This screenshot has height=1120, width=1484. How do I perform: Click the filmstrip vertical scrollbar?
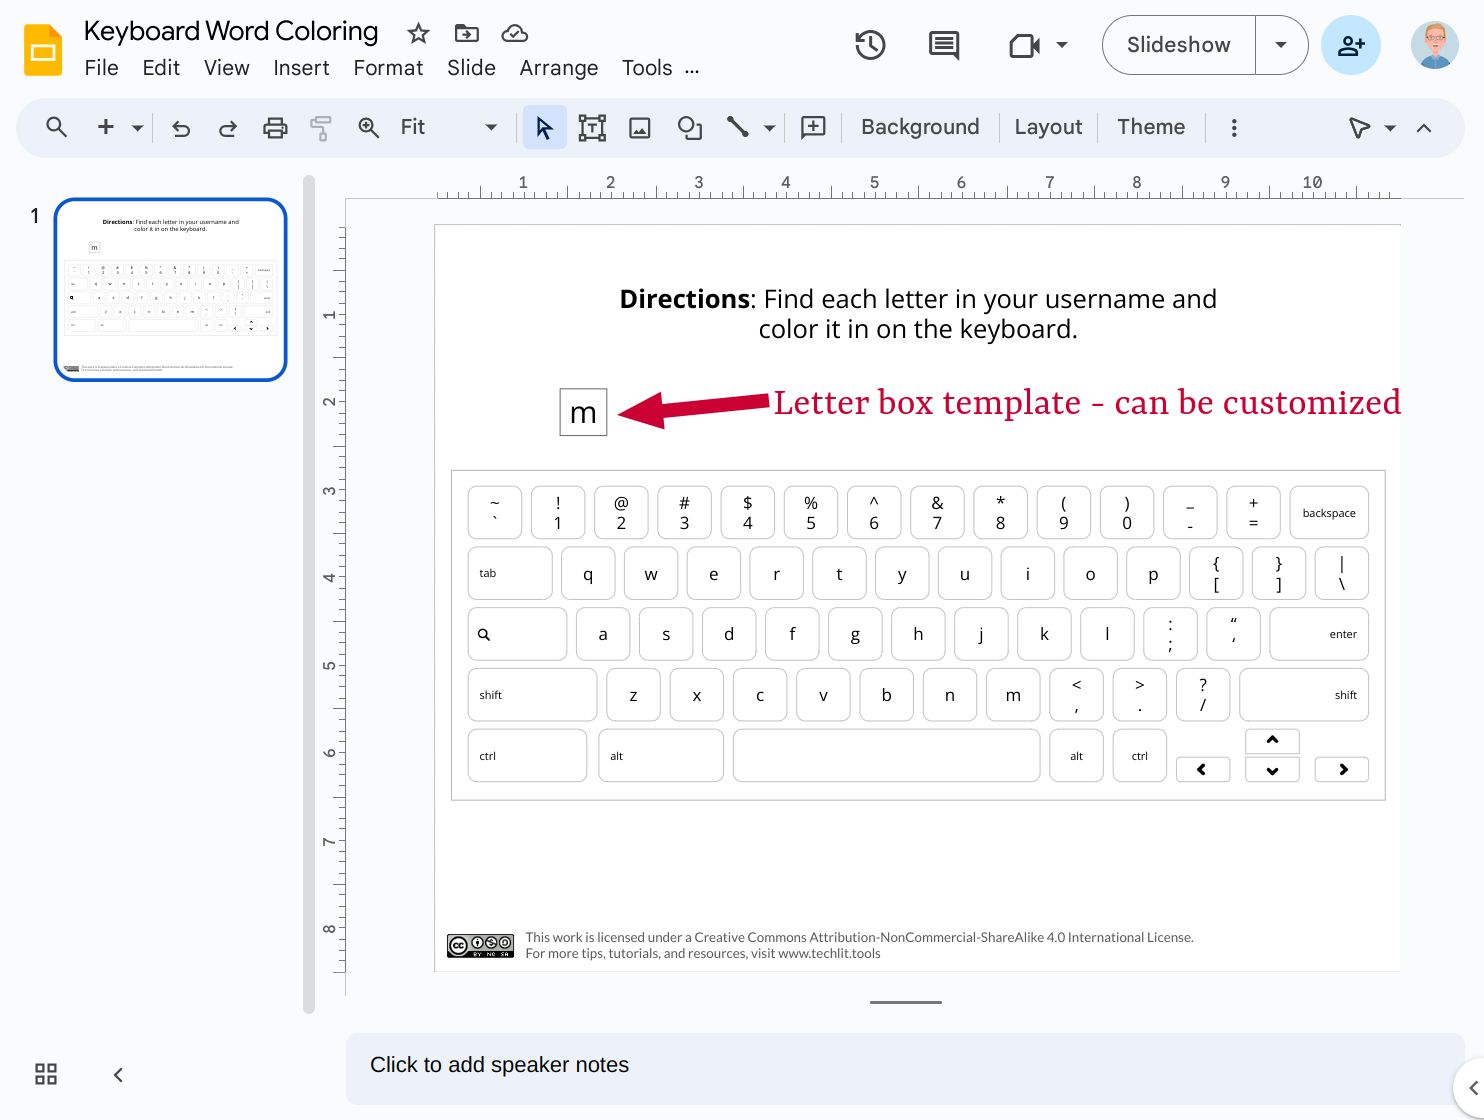point(309,595)
